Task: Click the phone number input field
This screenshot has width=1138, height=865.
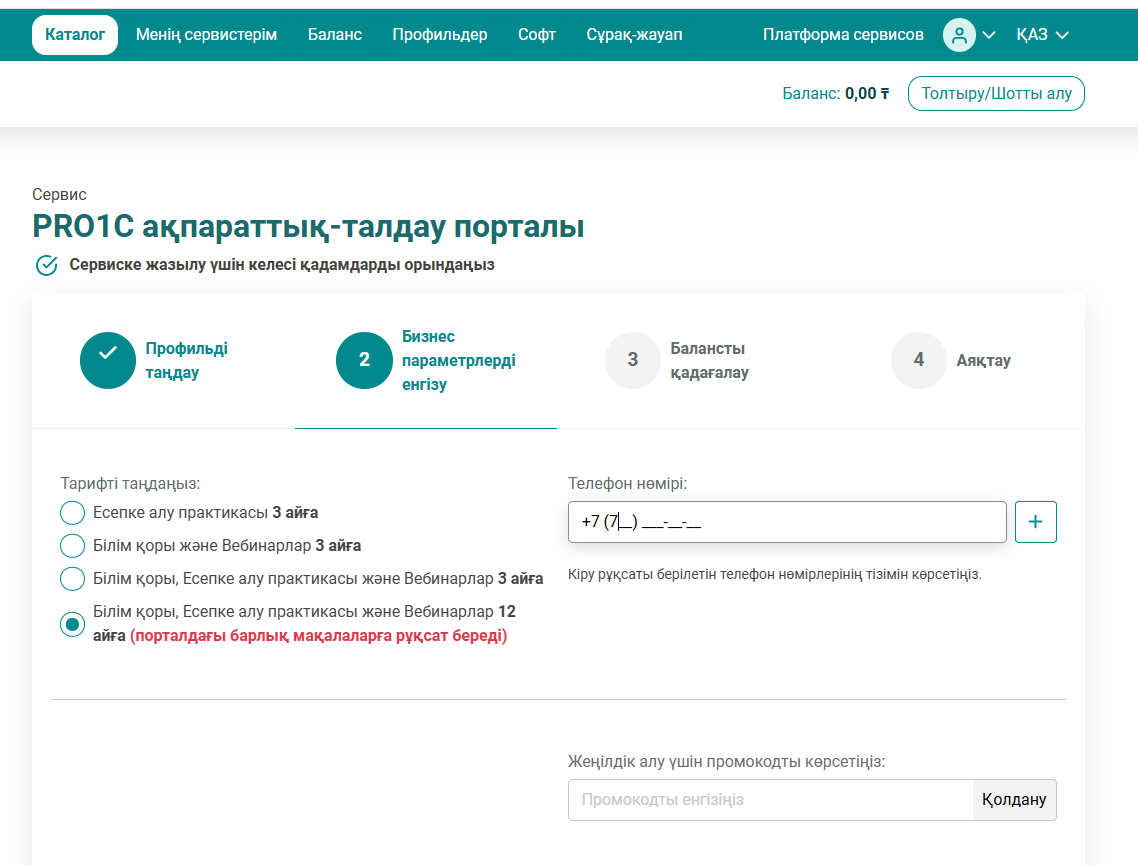Action: click(786, 522)
